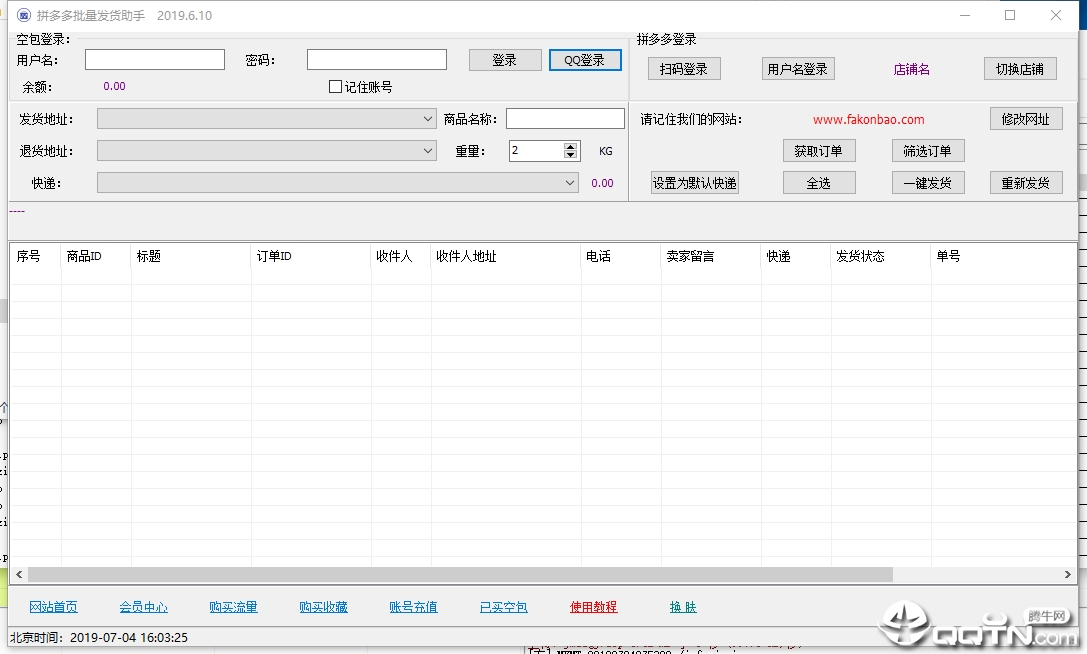The image size is (1087, 654).
Task: Click the 一键发货 button
Action: click(x=928, y=182)
